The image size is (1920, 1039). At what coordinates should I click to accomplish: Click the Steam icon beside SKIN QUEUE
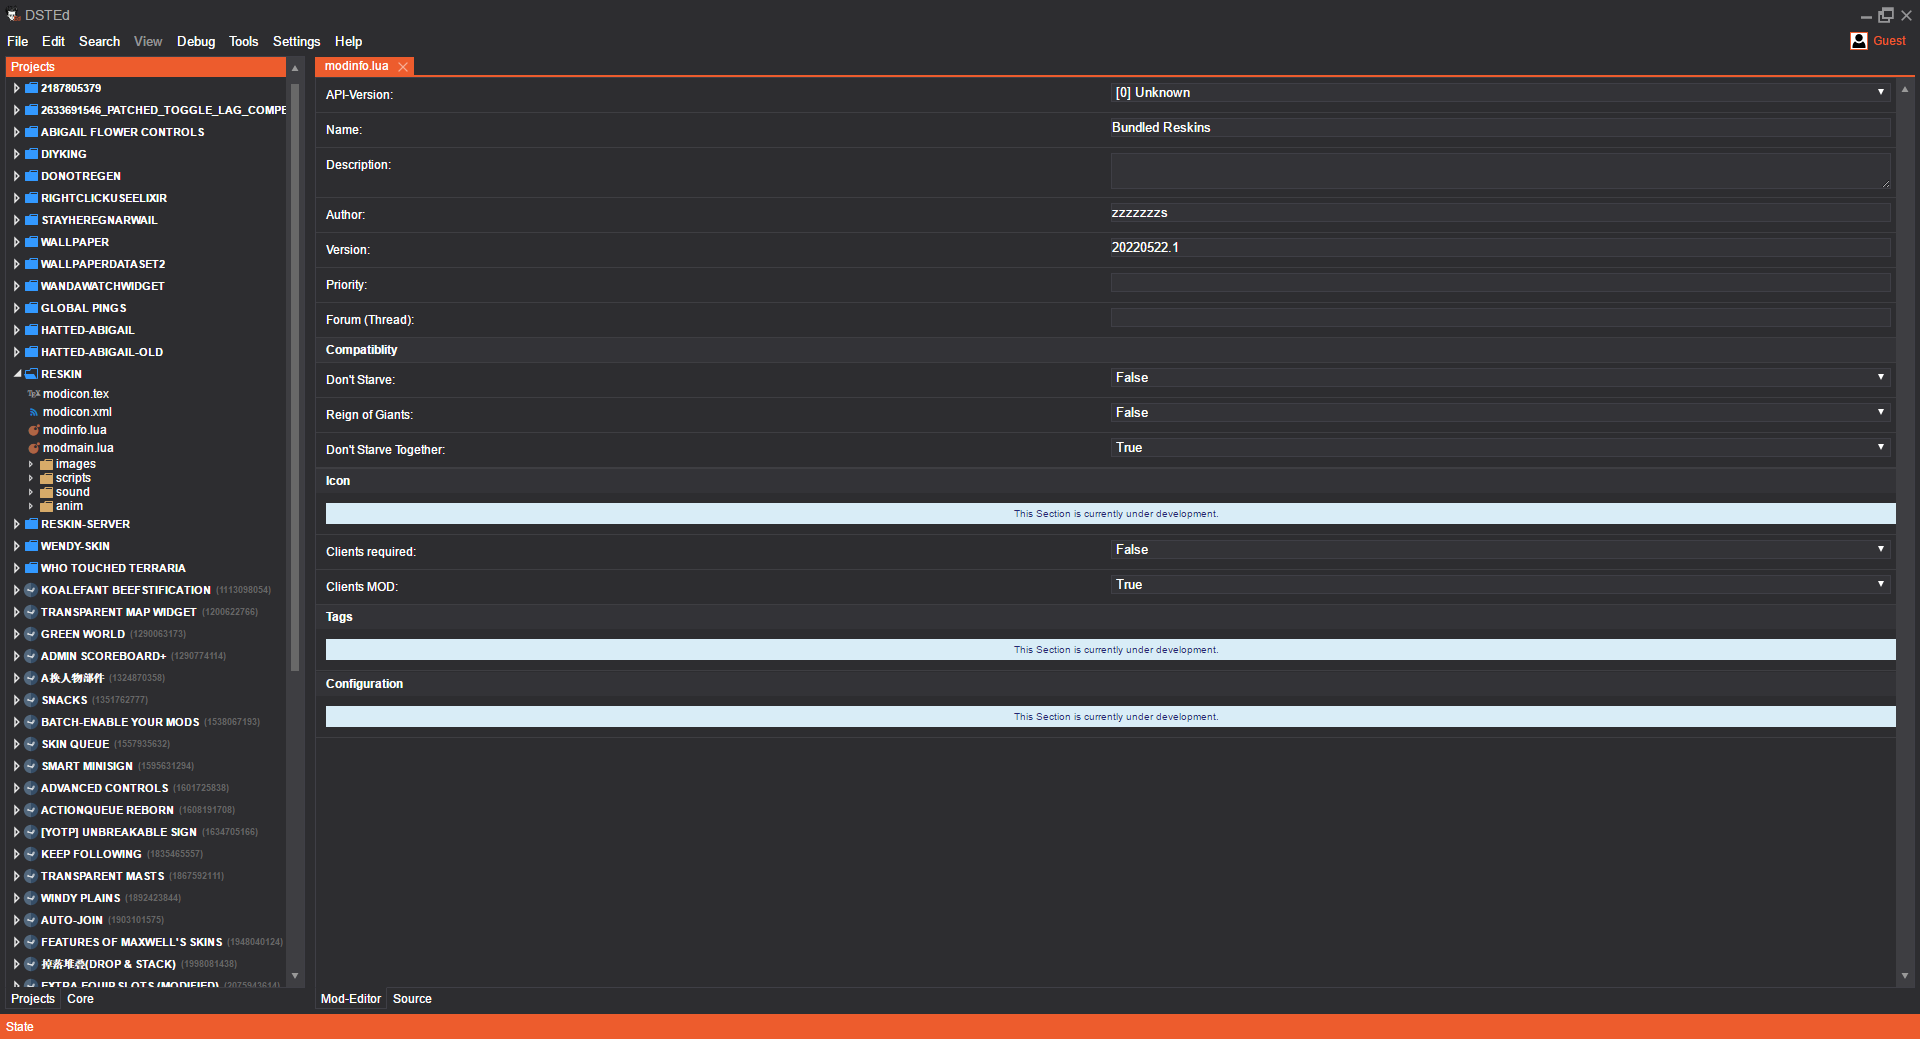[31, 744]
